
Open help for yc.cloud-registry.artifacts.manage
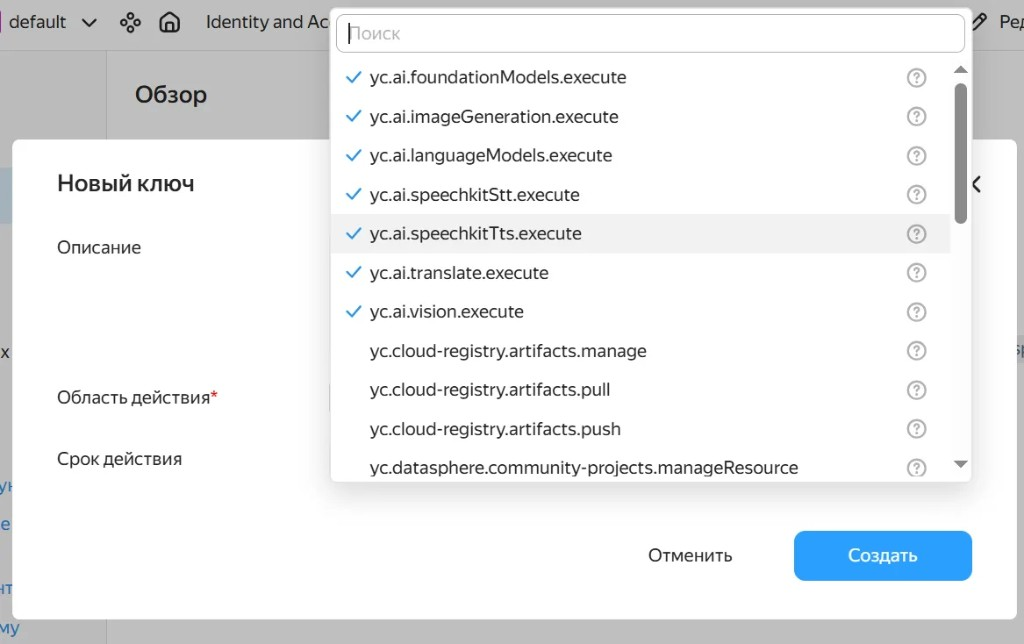916,351
